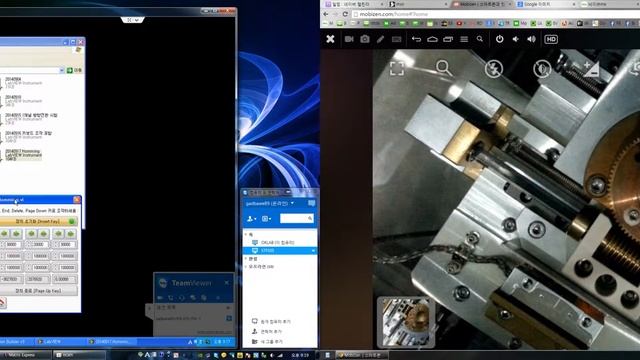Close the remote LabVIEW panel window
The image size is (640, 360).
pos(77,200)
